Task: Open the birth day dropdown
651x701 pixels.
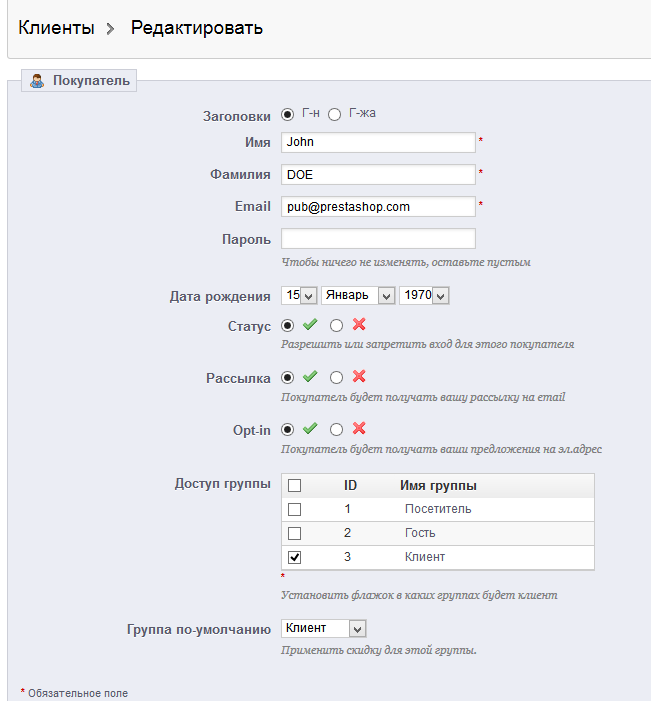Action: [300, 295]
